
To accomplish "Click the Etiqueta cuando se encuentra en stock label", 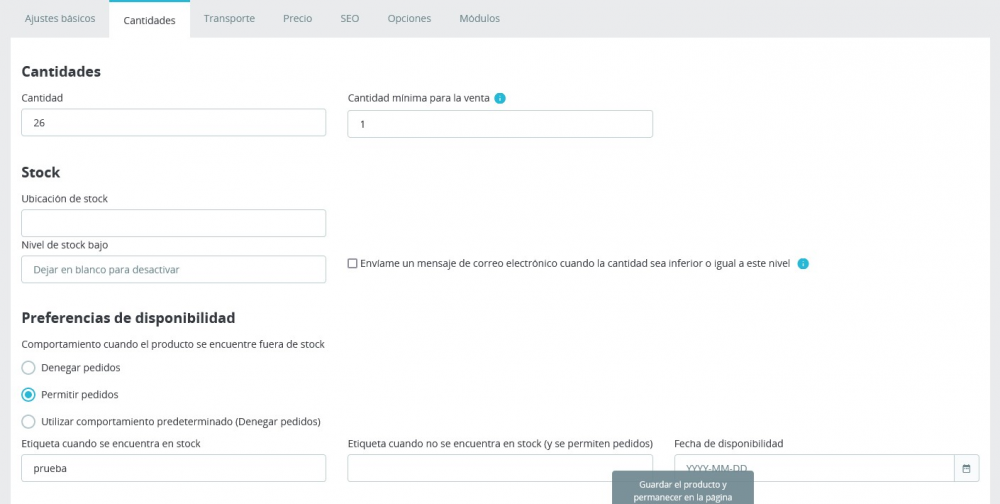I will [x=111, y=443].
